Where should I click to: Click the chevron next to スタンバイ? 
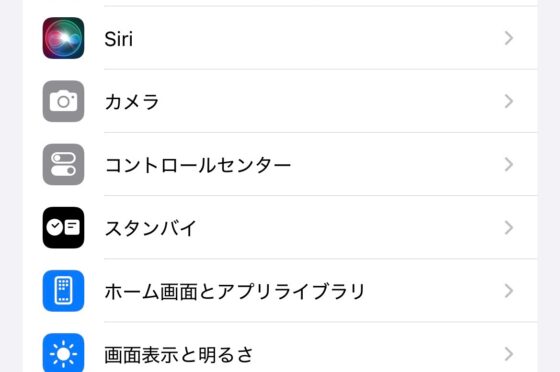click(x=509, y=228)
